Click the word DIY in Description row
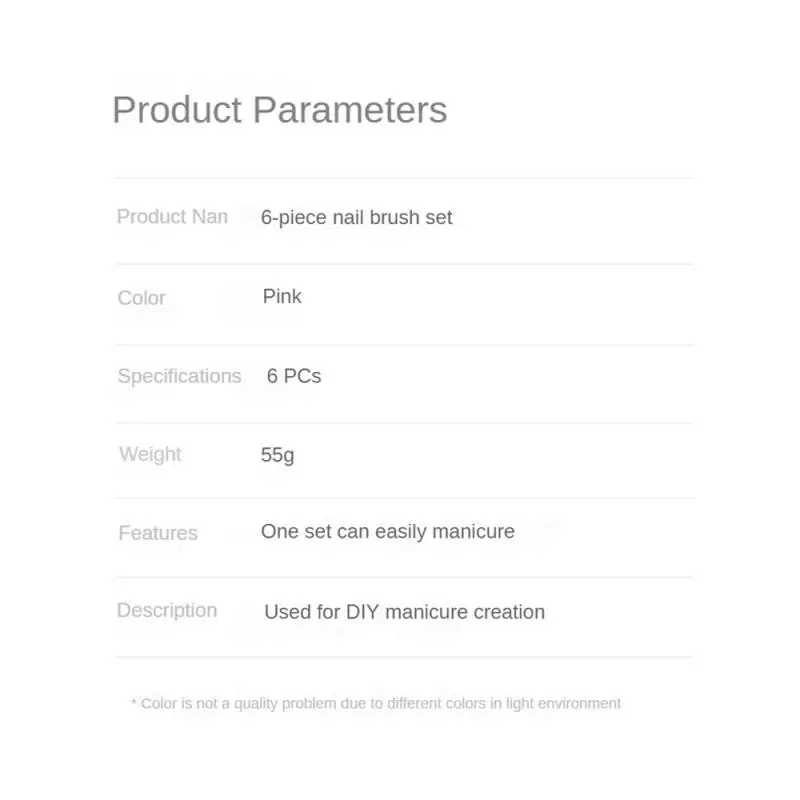Image resolution: width=800 pixels, height=800 pixels. [x=363, y=612]
